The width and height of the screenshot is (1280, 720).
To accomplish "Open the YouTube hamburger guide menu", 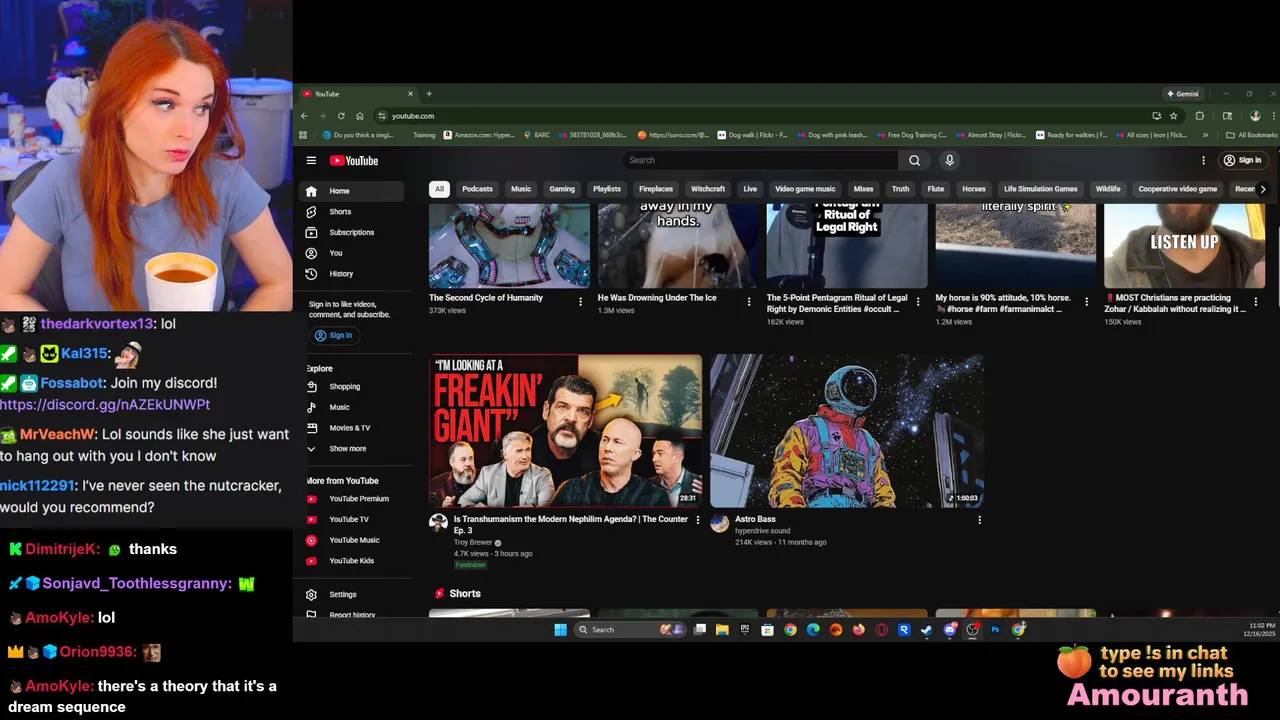I will pyautogui.click(x=311, y=160).
